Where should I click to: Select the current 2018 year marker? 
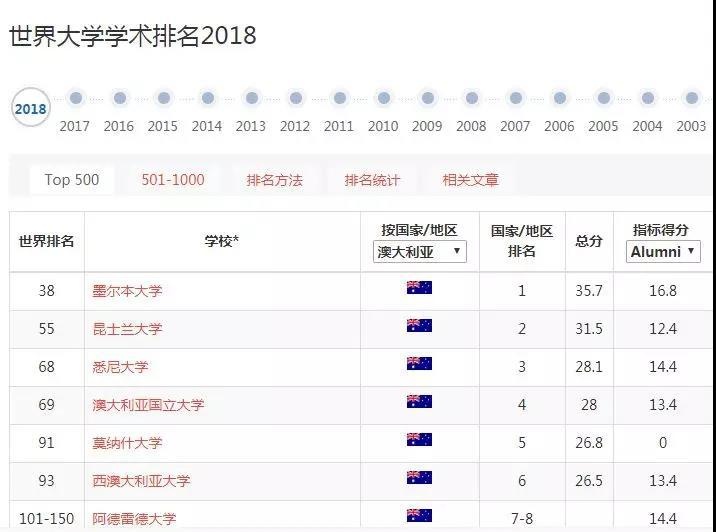coord(31,108)
